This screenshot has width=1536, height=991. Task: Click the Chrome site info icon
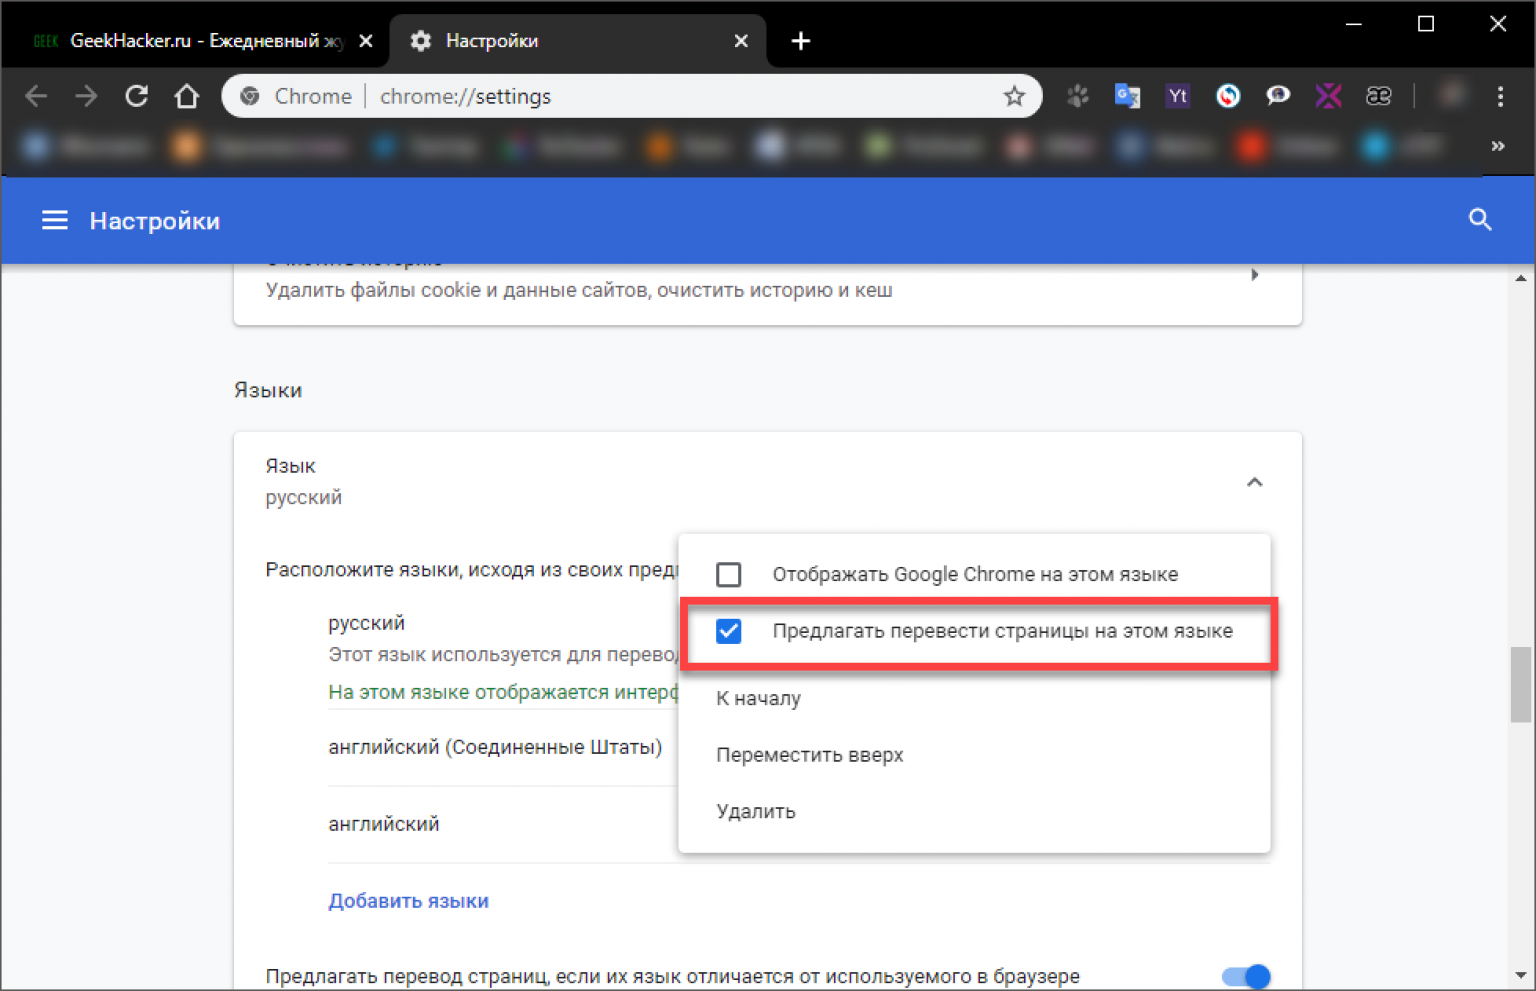(x=250, y=96)
